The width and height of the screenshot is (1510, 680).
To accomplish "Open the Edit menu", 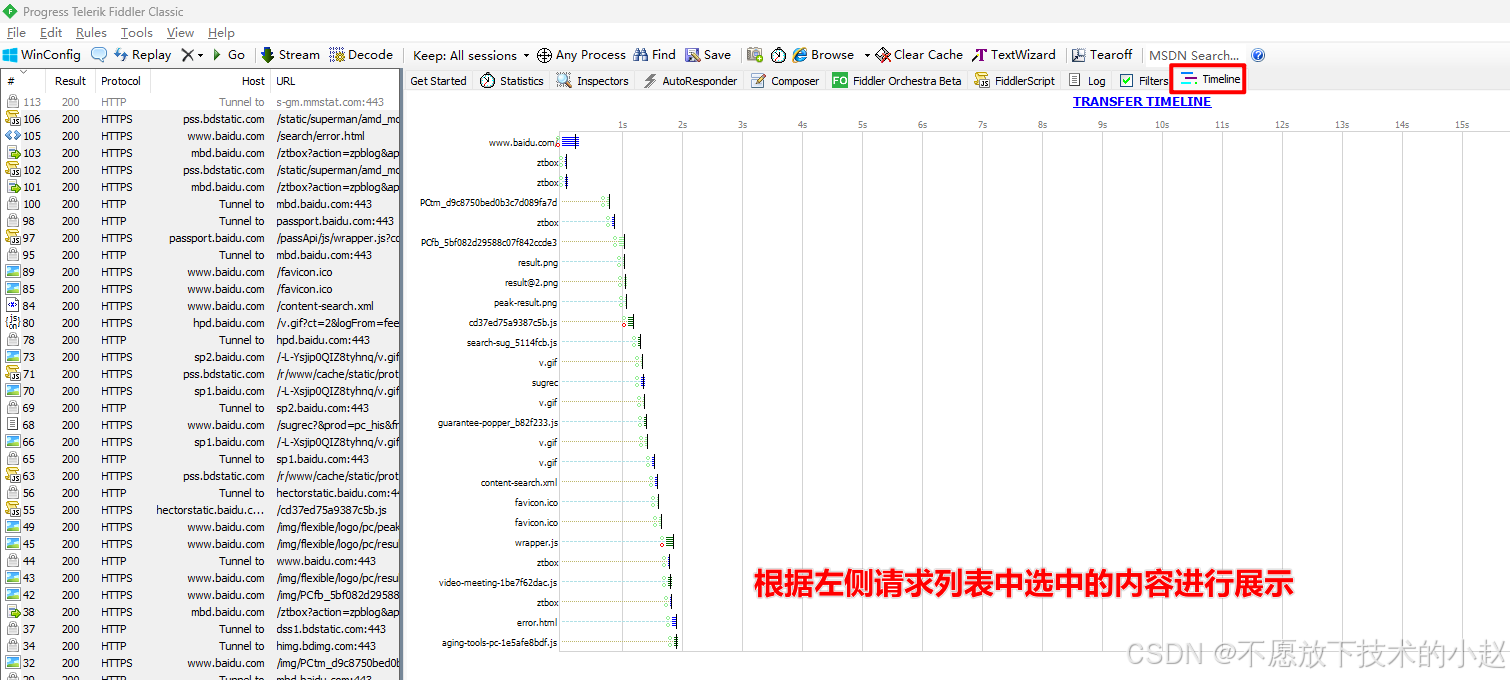I will (51, 33).
